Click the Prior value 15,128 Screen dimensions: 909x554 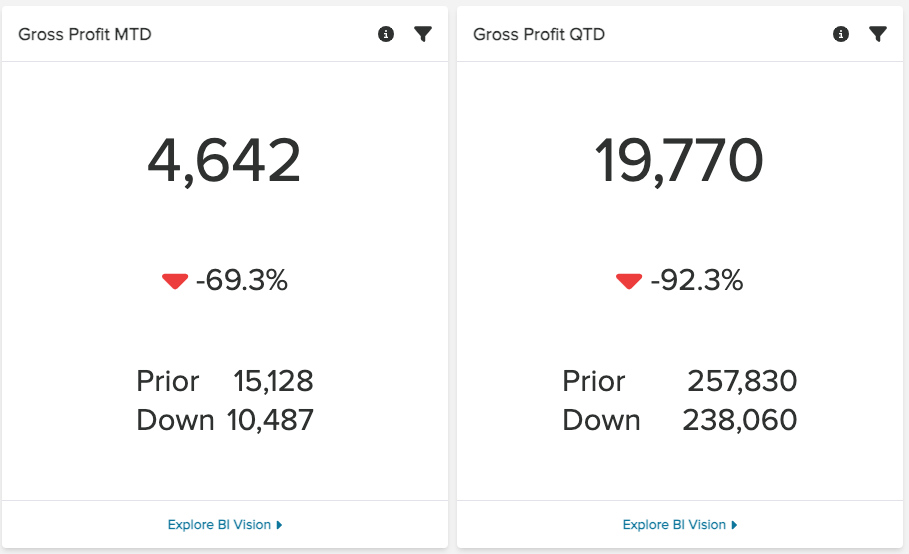tap(273, 381)
